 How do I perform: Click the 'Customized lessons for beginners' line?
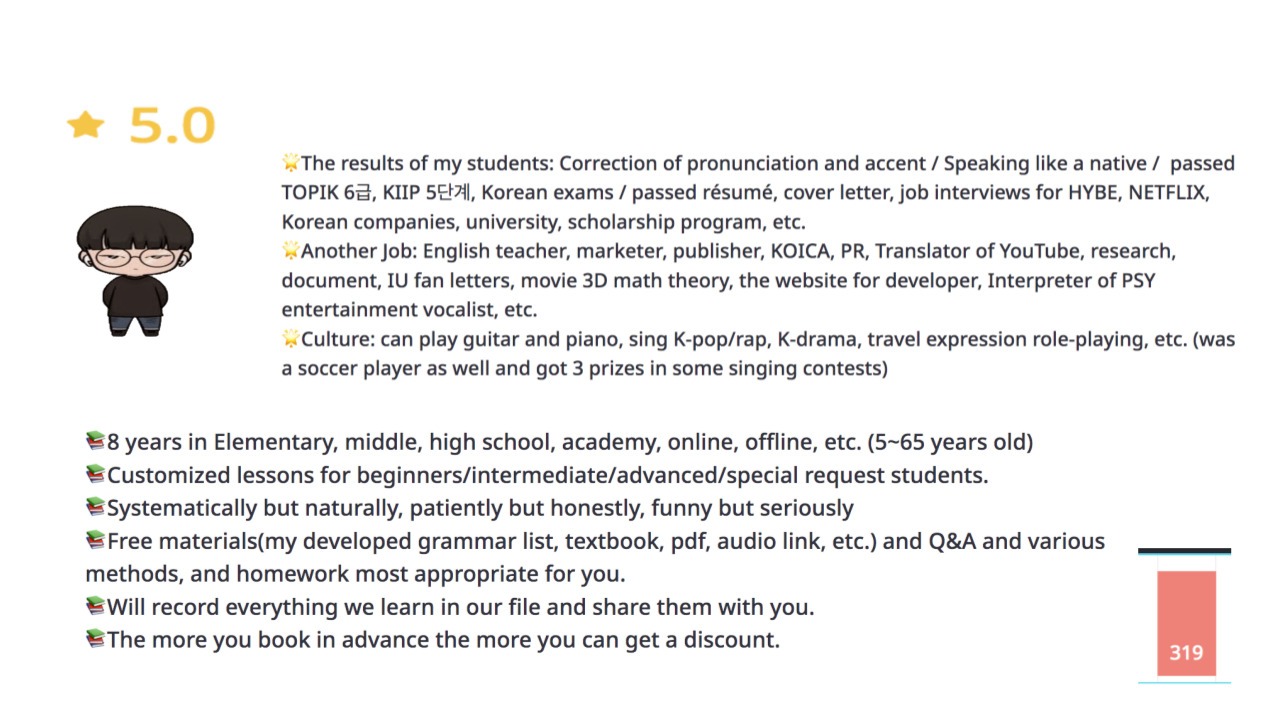pyautogui.click(x=548, y=475)
